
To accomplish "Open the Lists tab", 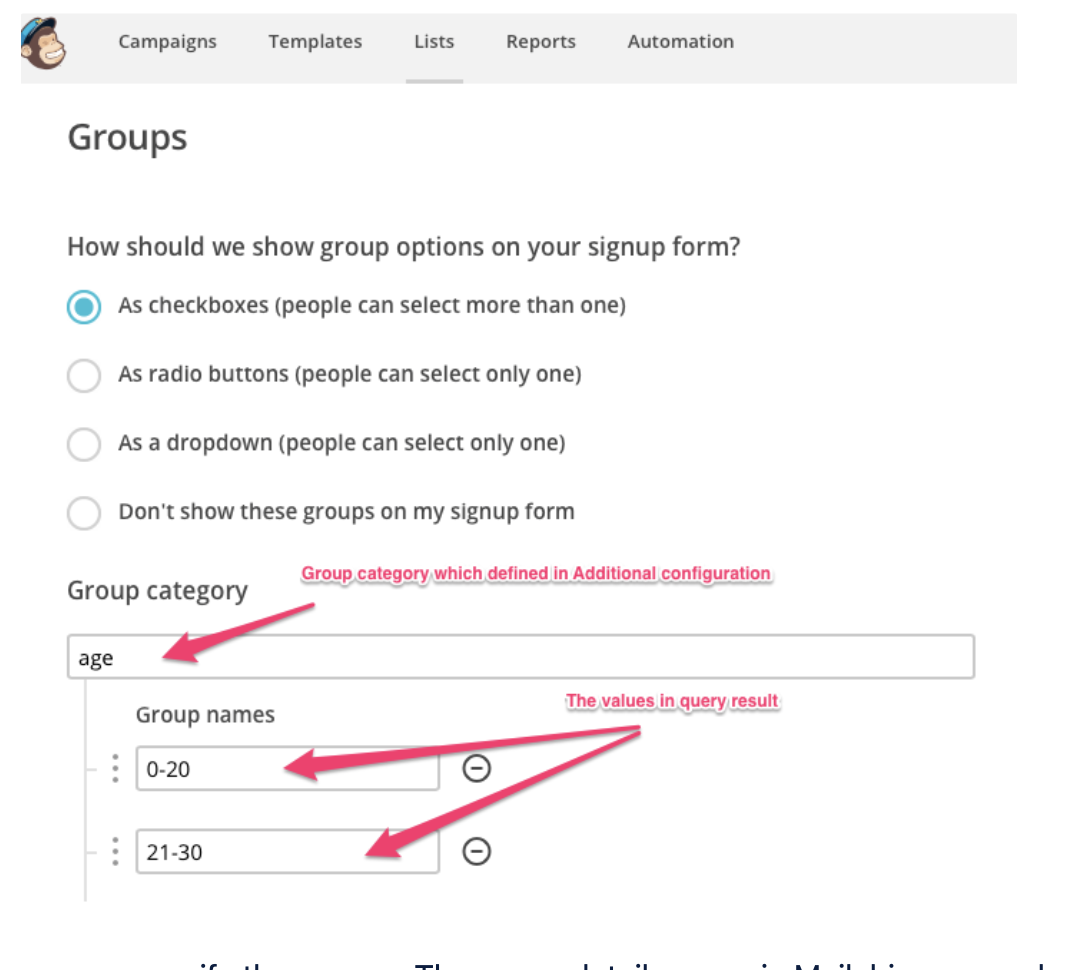I will tap(434, 42).
